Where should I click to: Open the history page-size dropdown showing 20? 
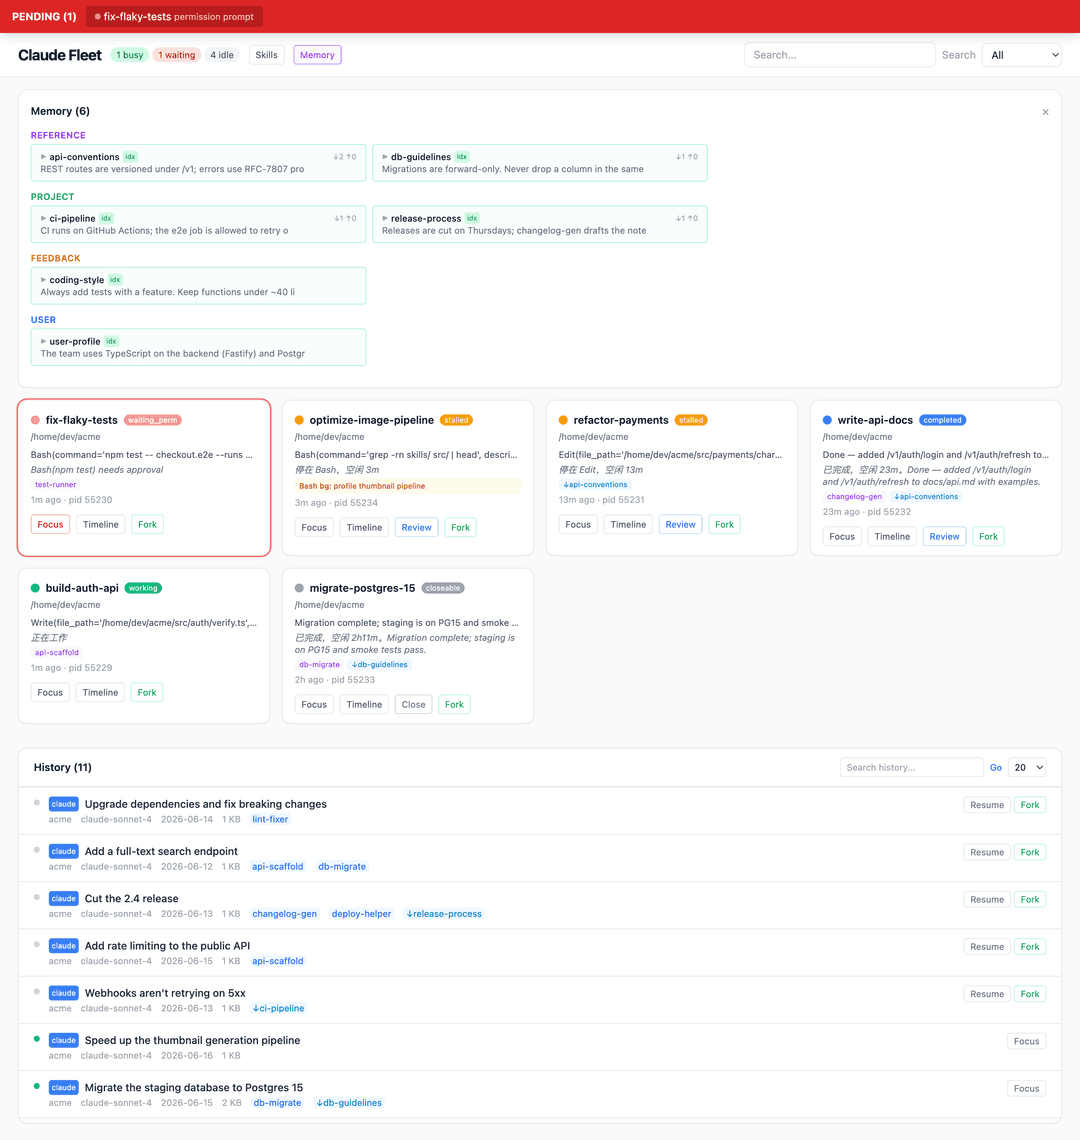click(x=1028, y=768)
